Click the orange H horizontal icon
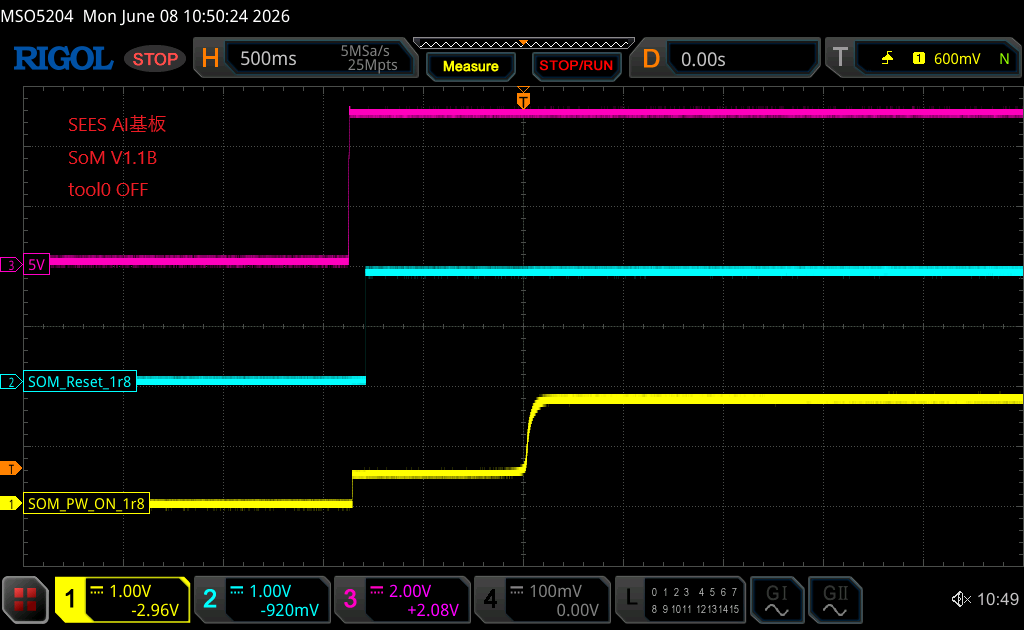 [210, 59]
